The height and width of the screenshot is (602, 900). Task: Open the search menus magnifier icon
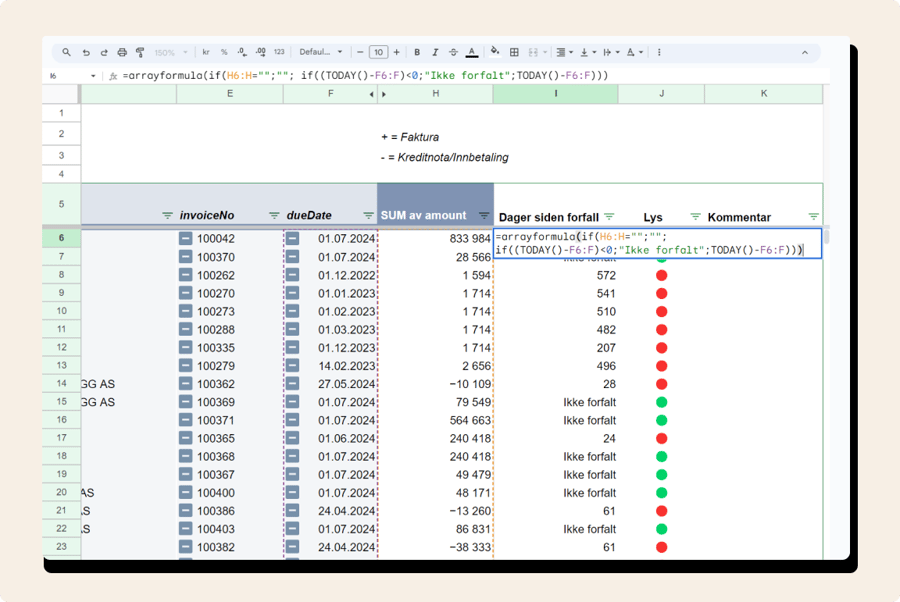67,52
